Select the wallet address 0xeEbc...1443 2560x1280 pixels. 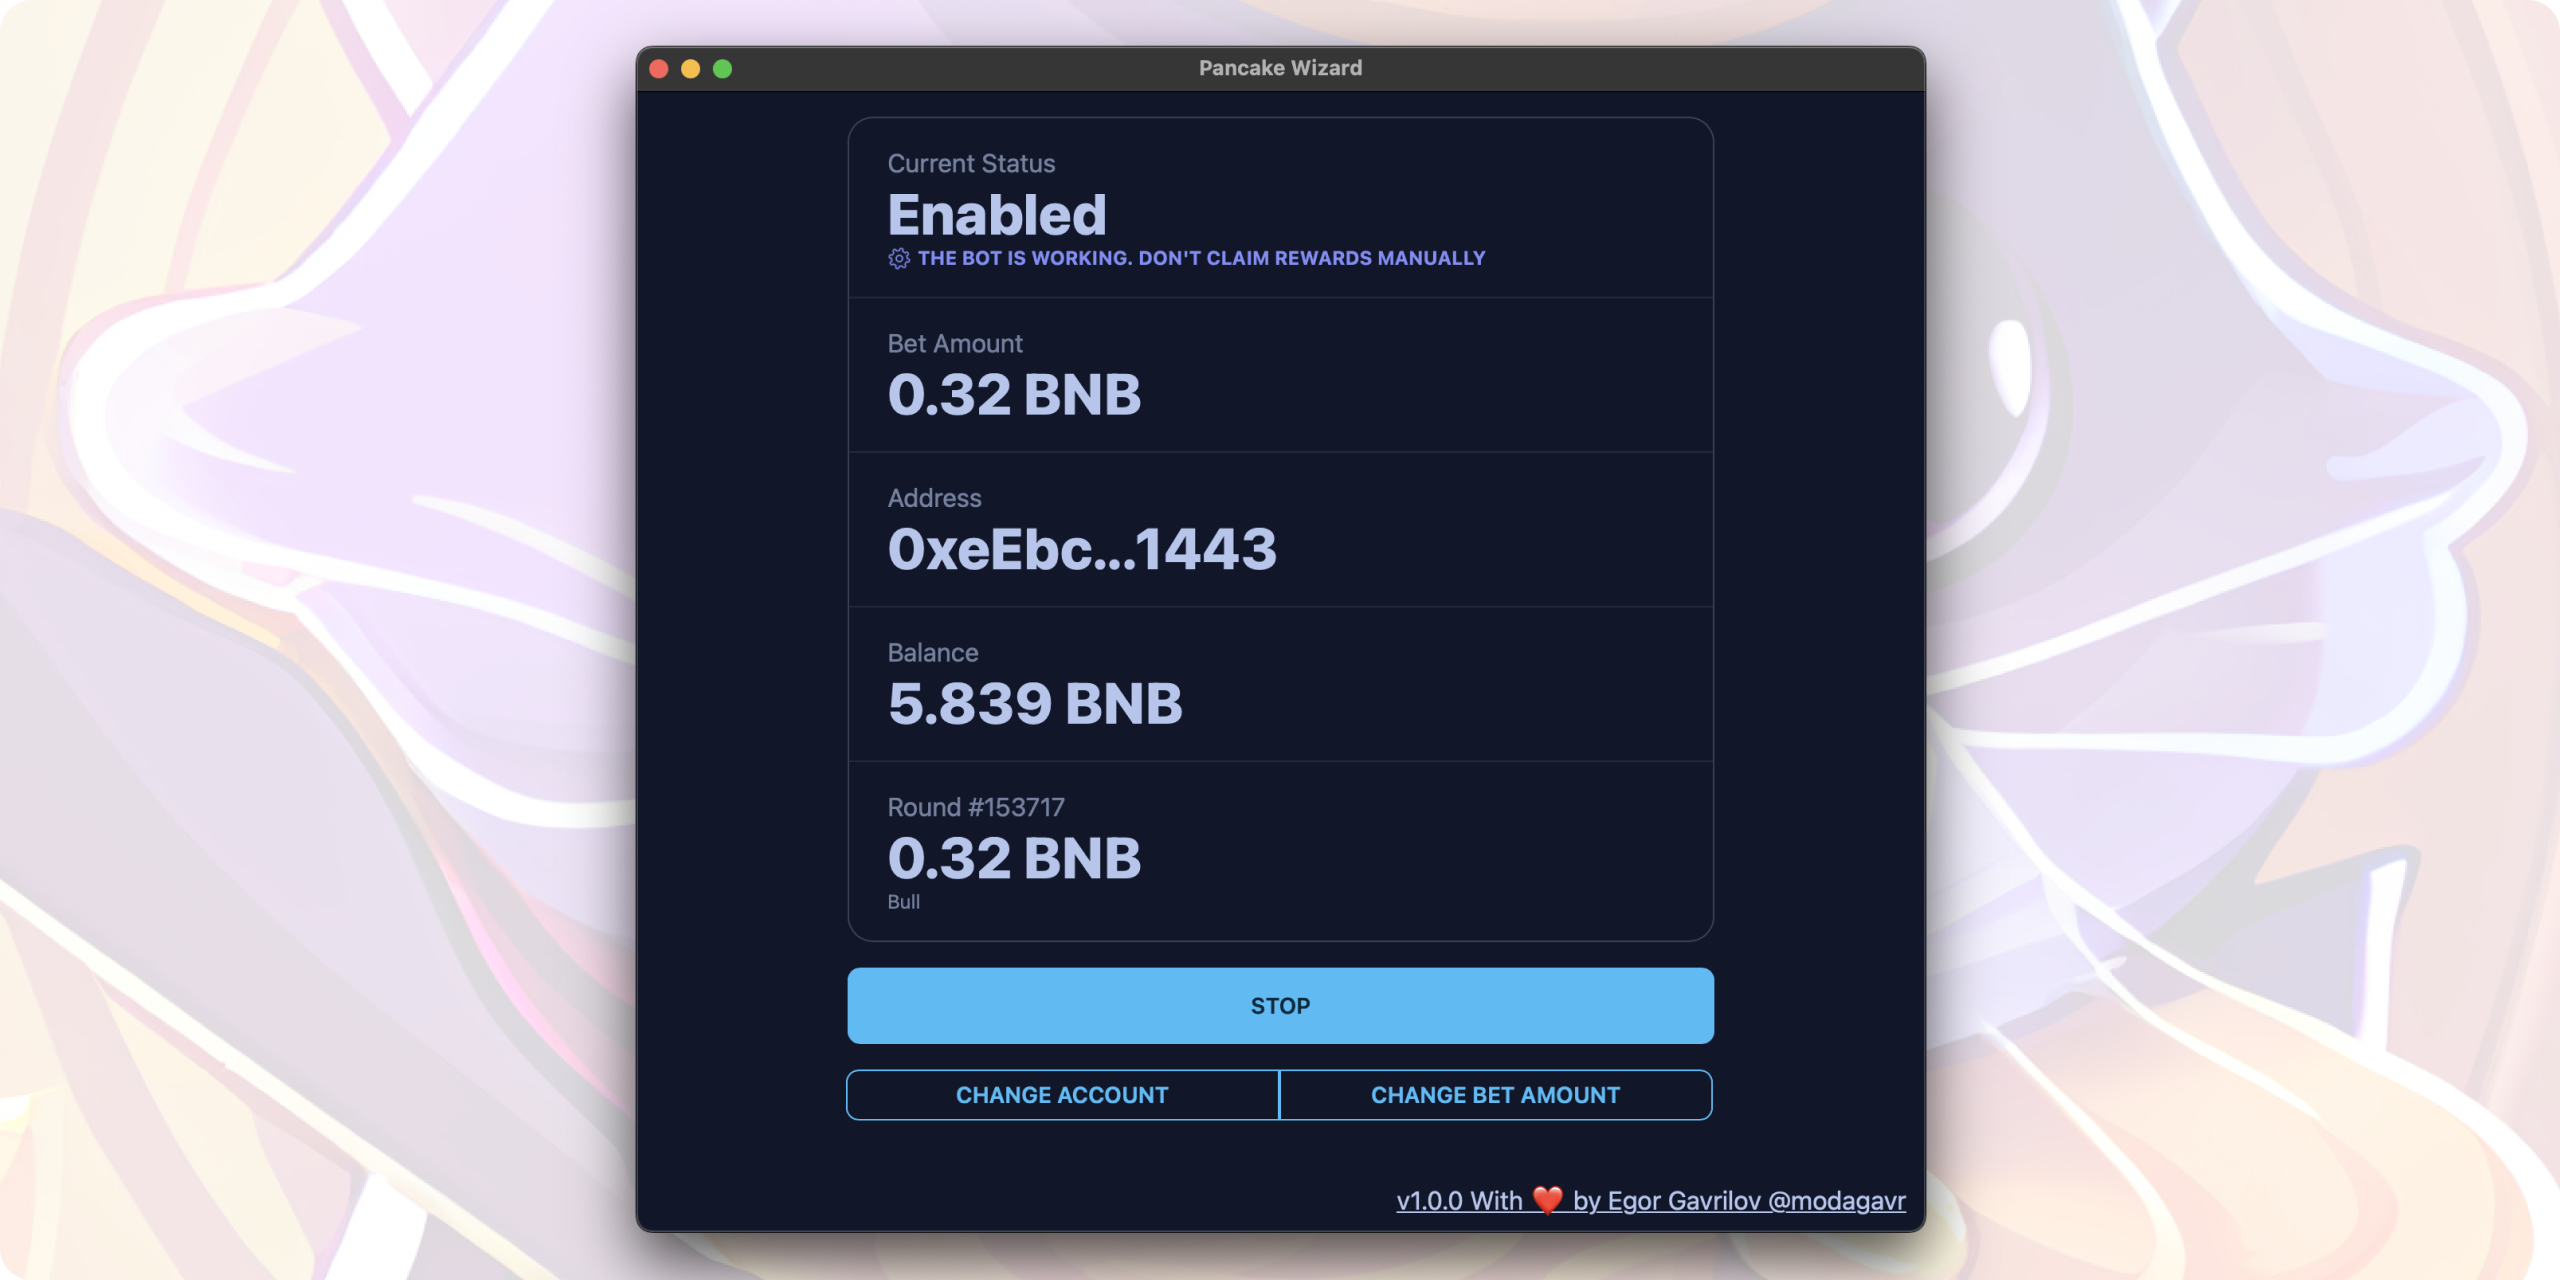point(1081,549)
